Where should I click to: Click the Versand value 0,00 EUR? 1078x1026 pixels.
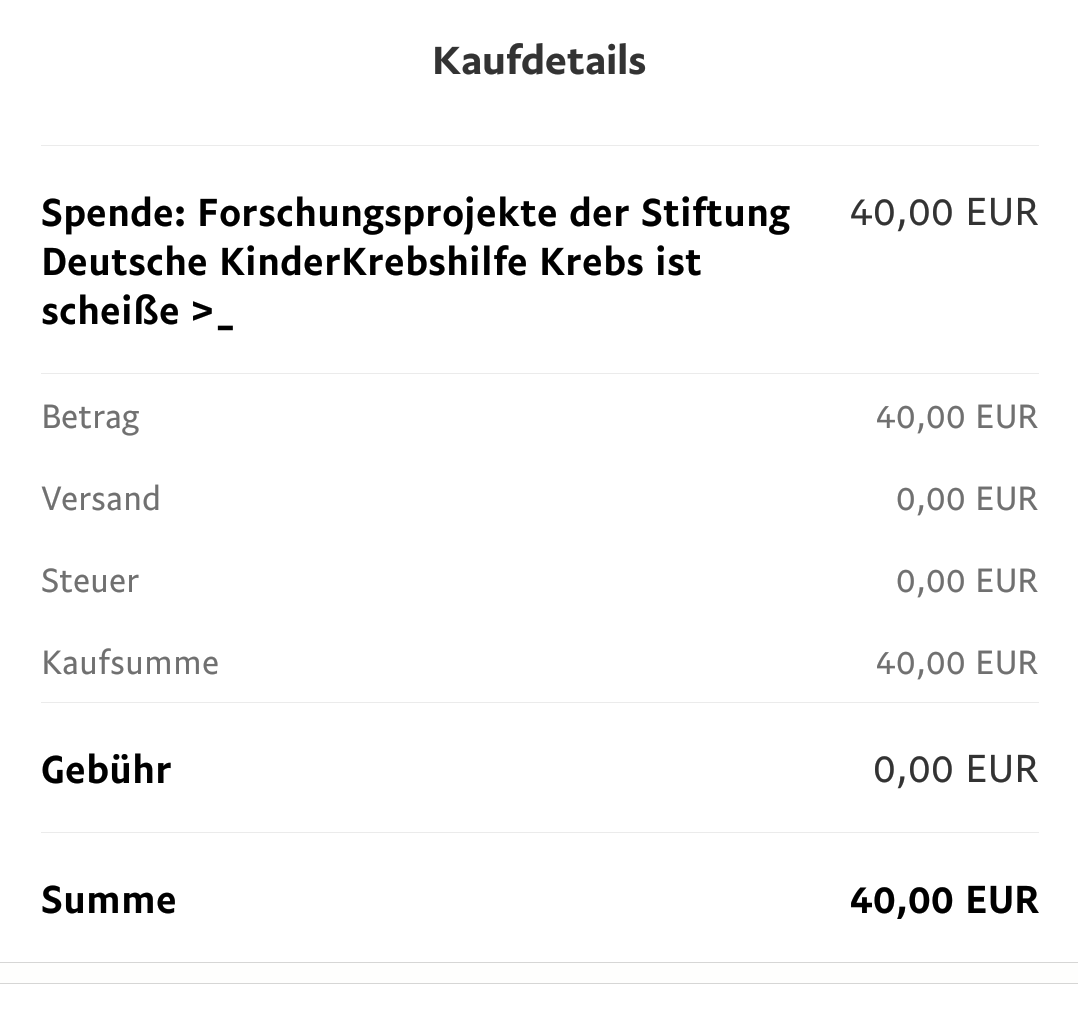point(967,499)
